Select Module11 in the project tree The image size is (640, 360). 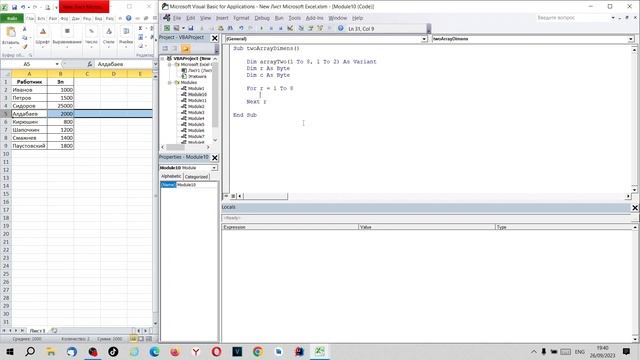tap(197, 100)
